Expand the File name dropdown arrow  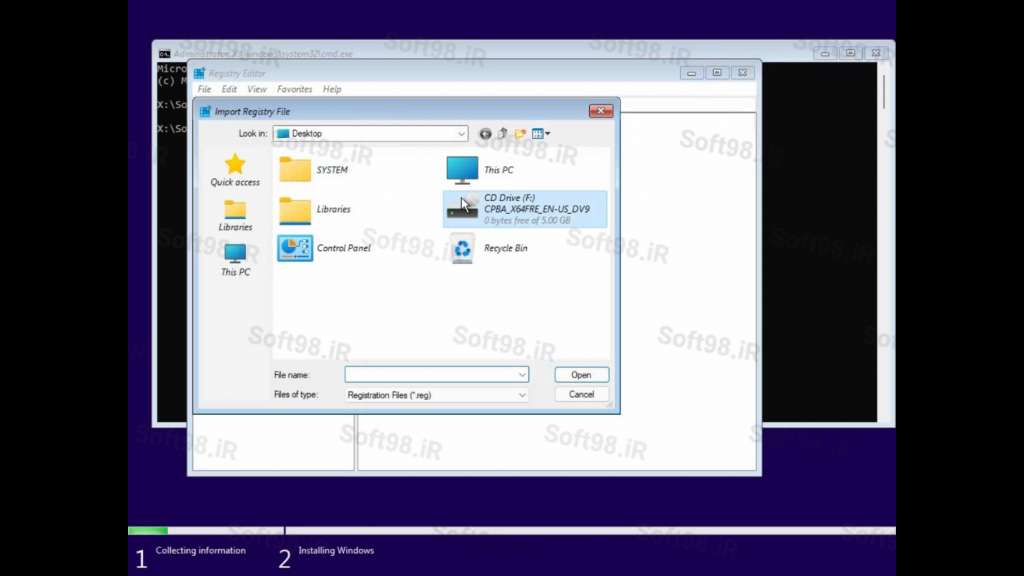pyautogui.click(x=522, y=375)
